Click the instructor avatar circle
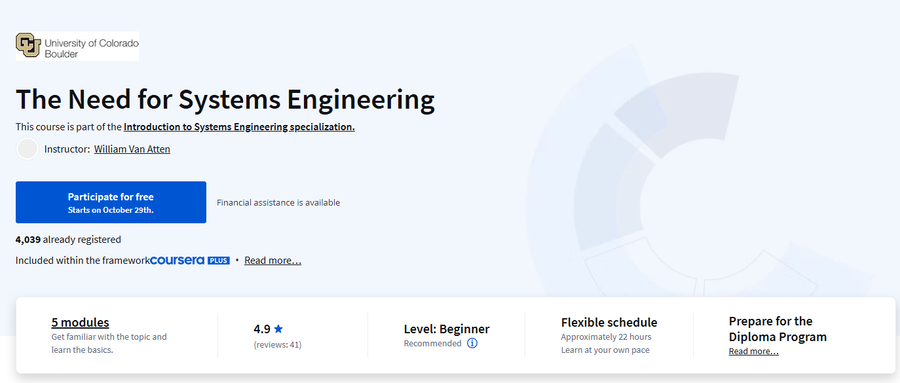 click(27, 149)
